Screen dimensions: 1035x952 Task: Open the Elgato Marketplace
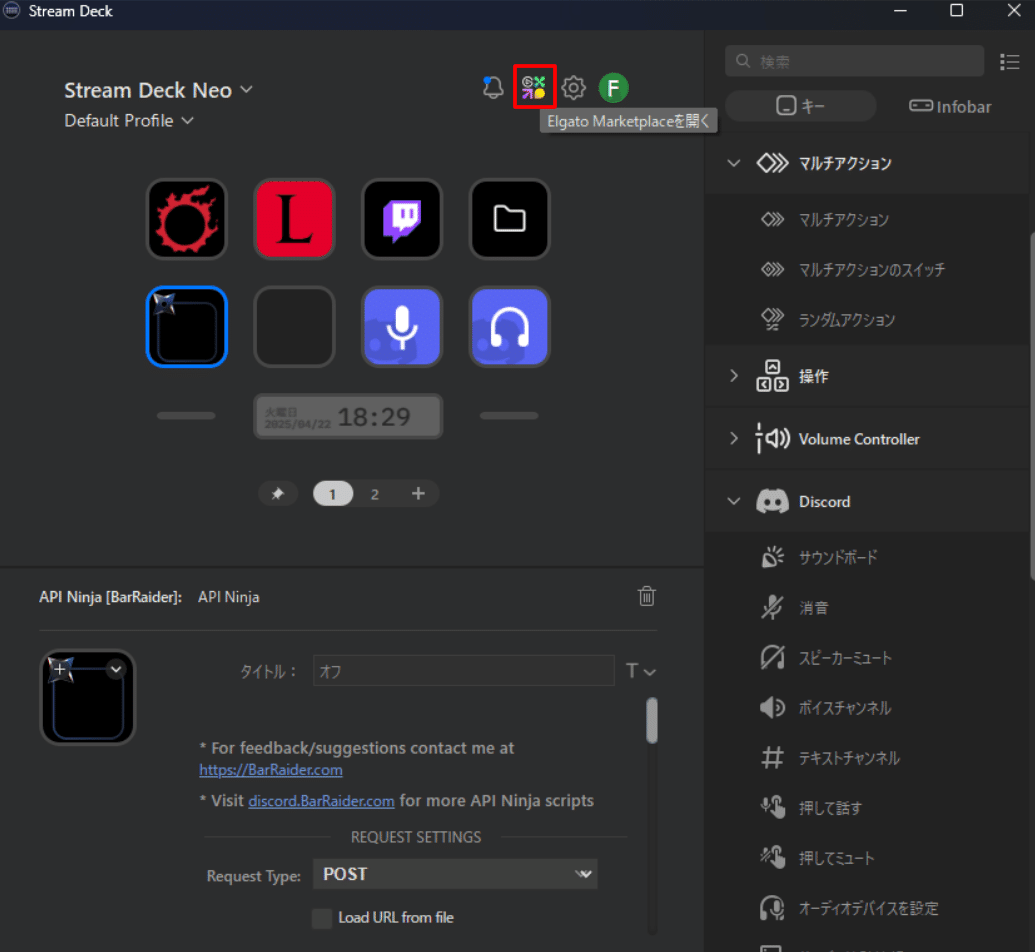pos(534,87)
